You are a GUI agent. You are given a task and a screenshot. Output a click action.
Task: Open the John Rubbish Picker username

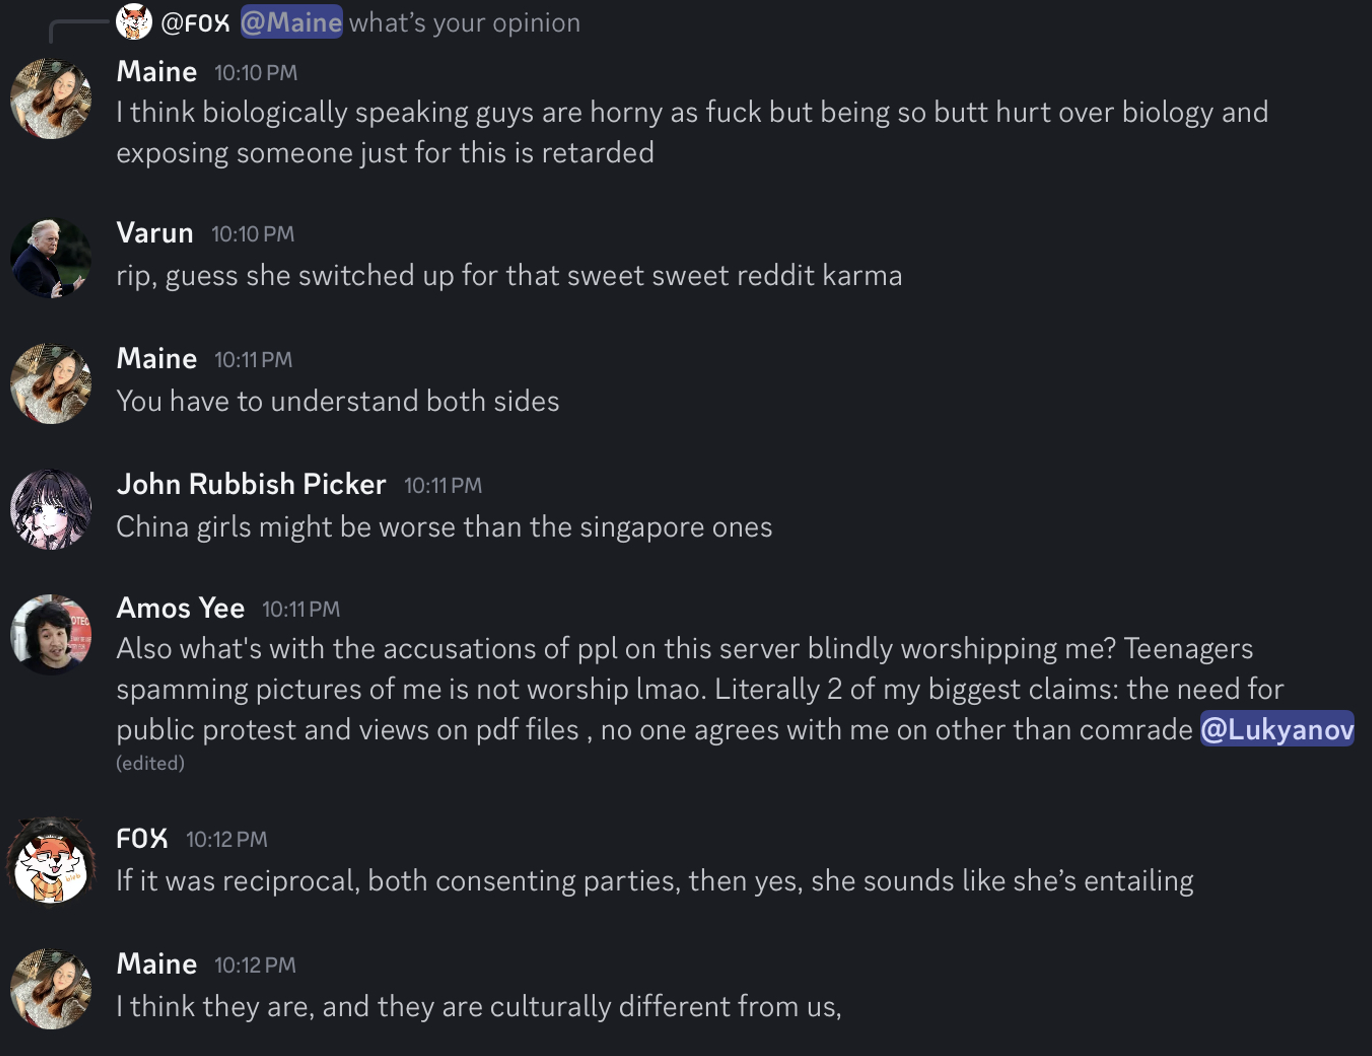click(x=251, y=484)
